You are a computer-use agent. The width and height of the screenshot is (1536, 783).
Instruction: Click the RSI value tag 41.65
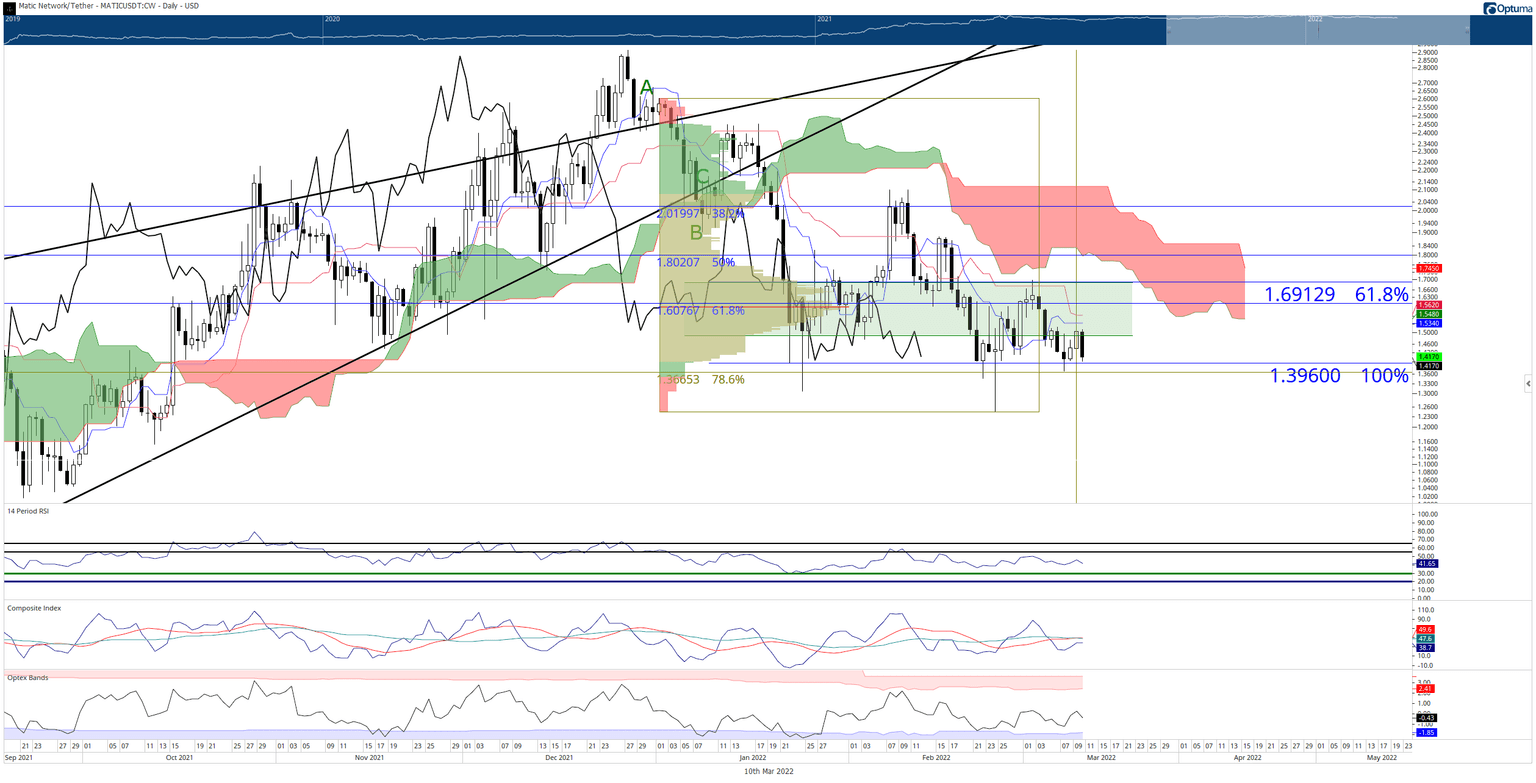[x=1428, y=564]
